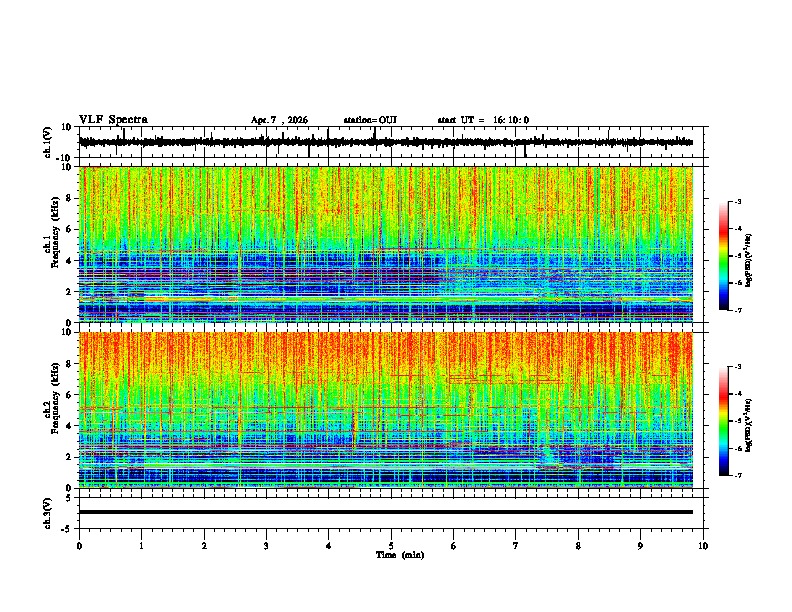
Task: Select the time axis tick label 3
Action: tap(266, 546)
